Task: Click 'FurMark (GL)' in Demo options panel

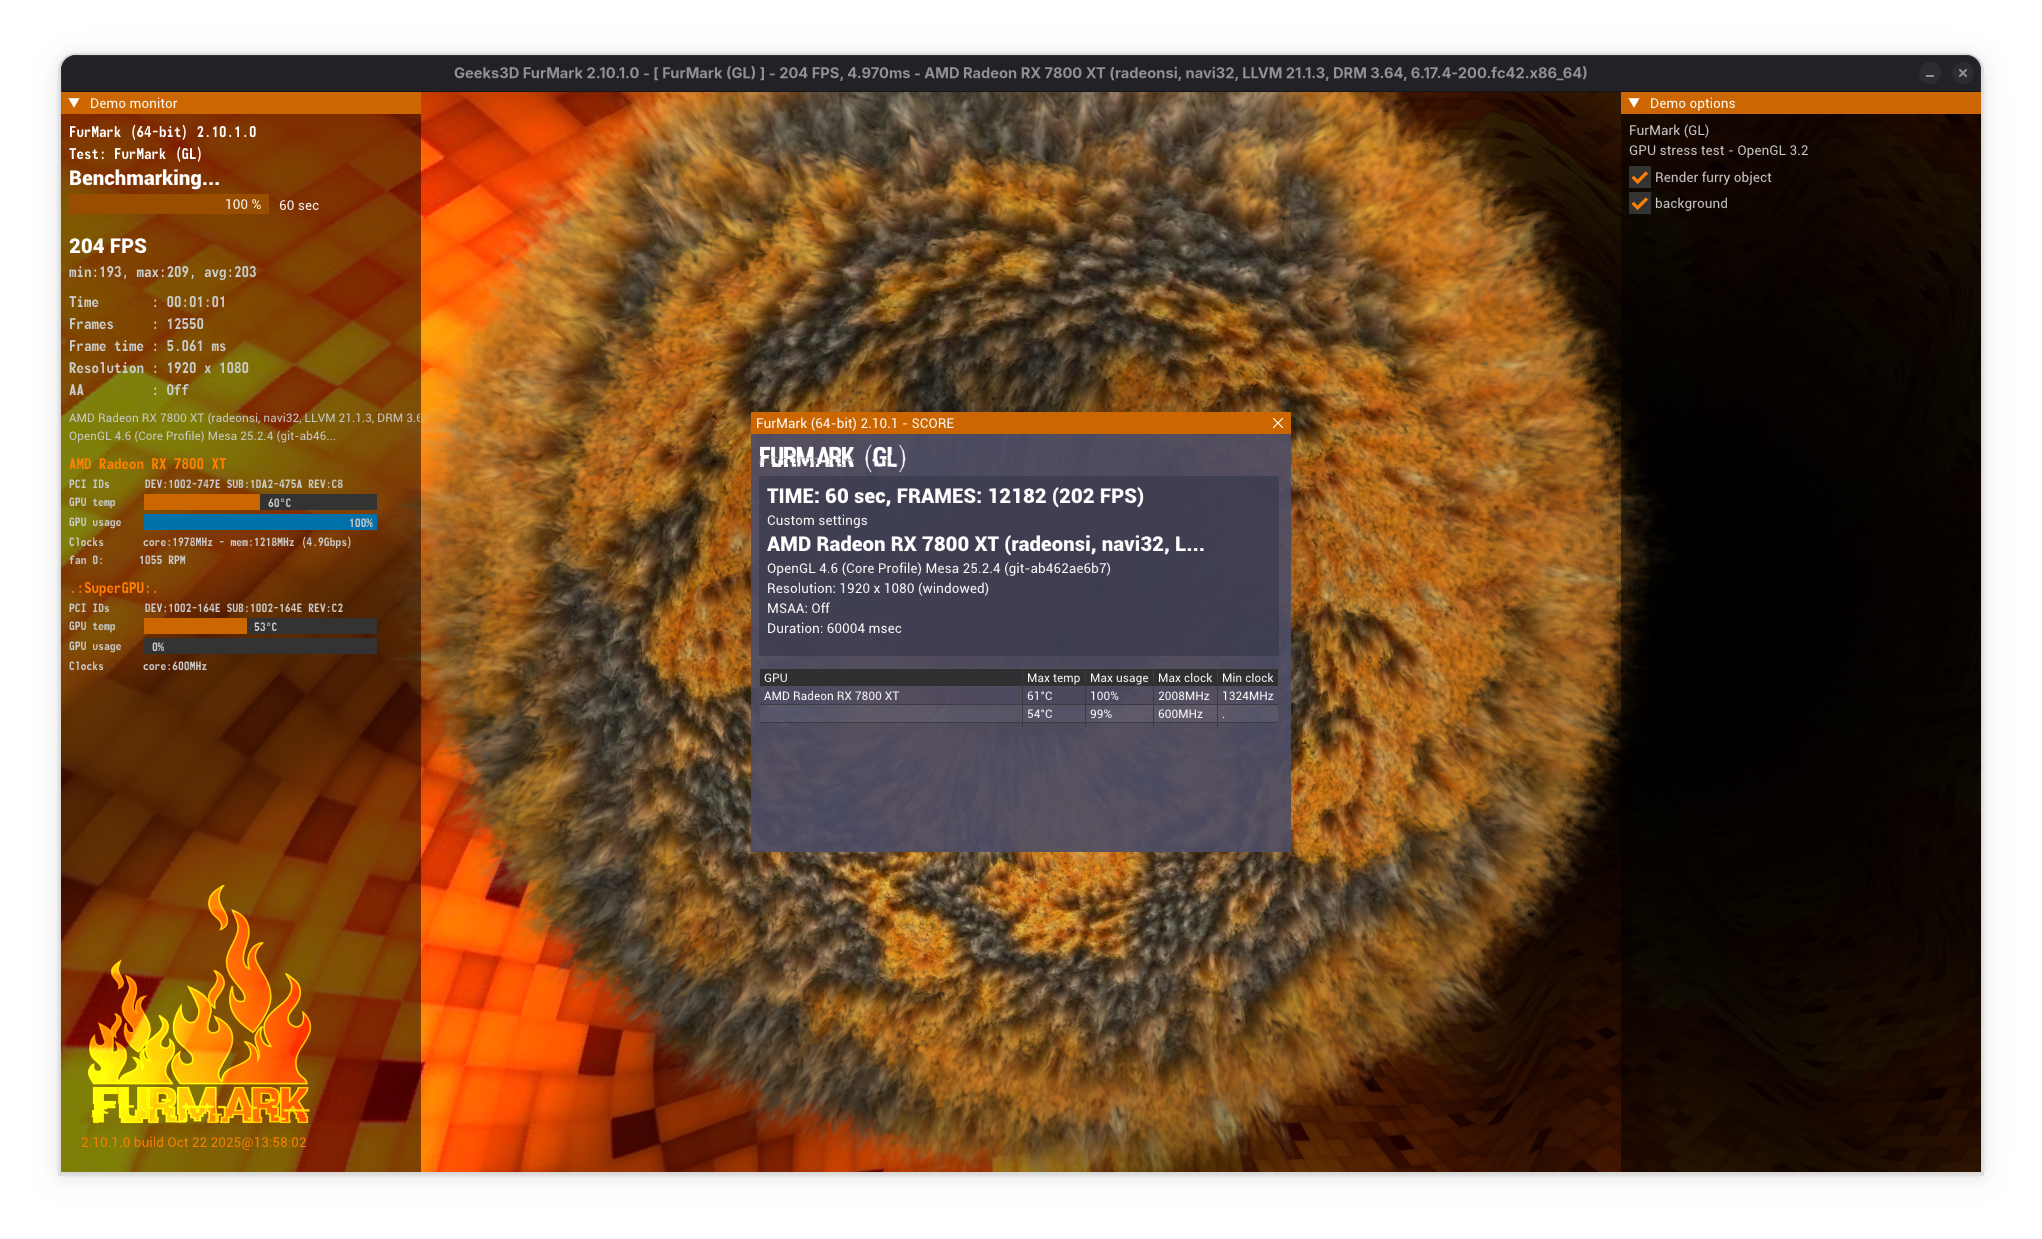Action: pos(1669,130)
